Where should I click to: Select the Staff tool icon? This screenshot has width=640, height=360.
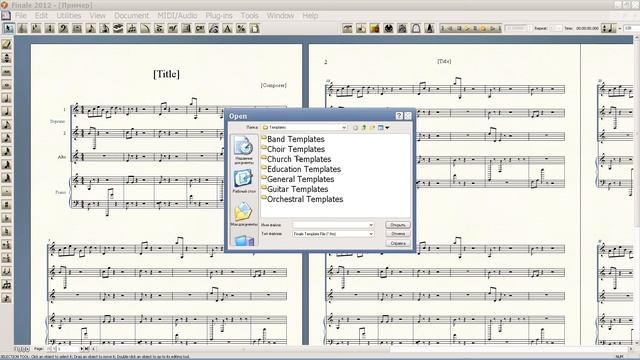22,29
